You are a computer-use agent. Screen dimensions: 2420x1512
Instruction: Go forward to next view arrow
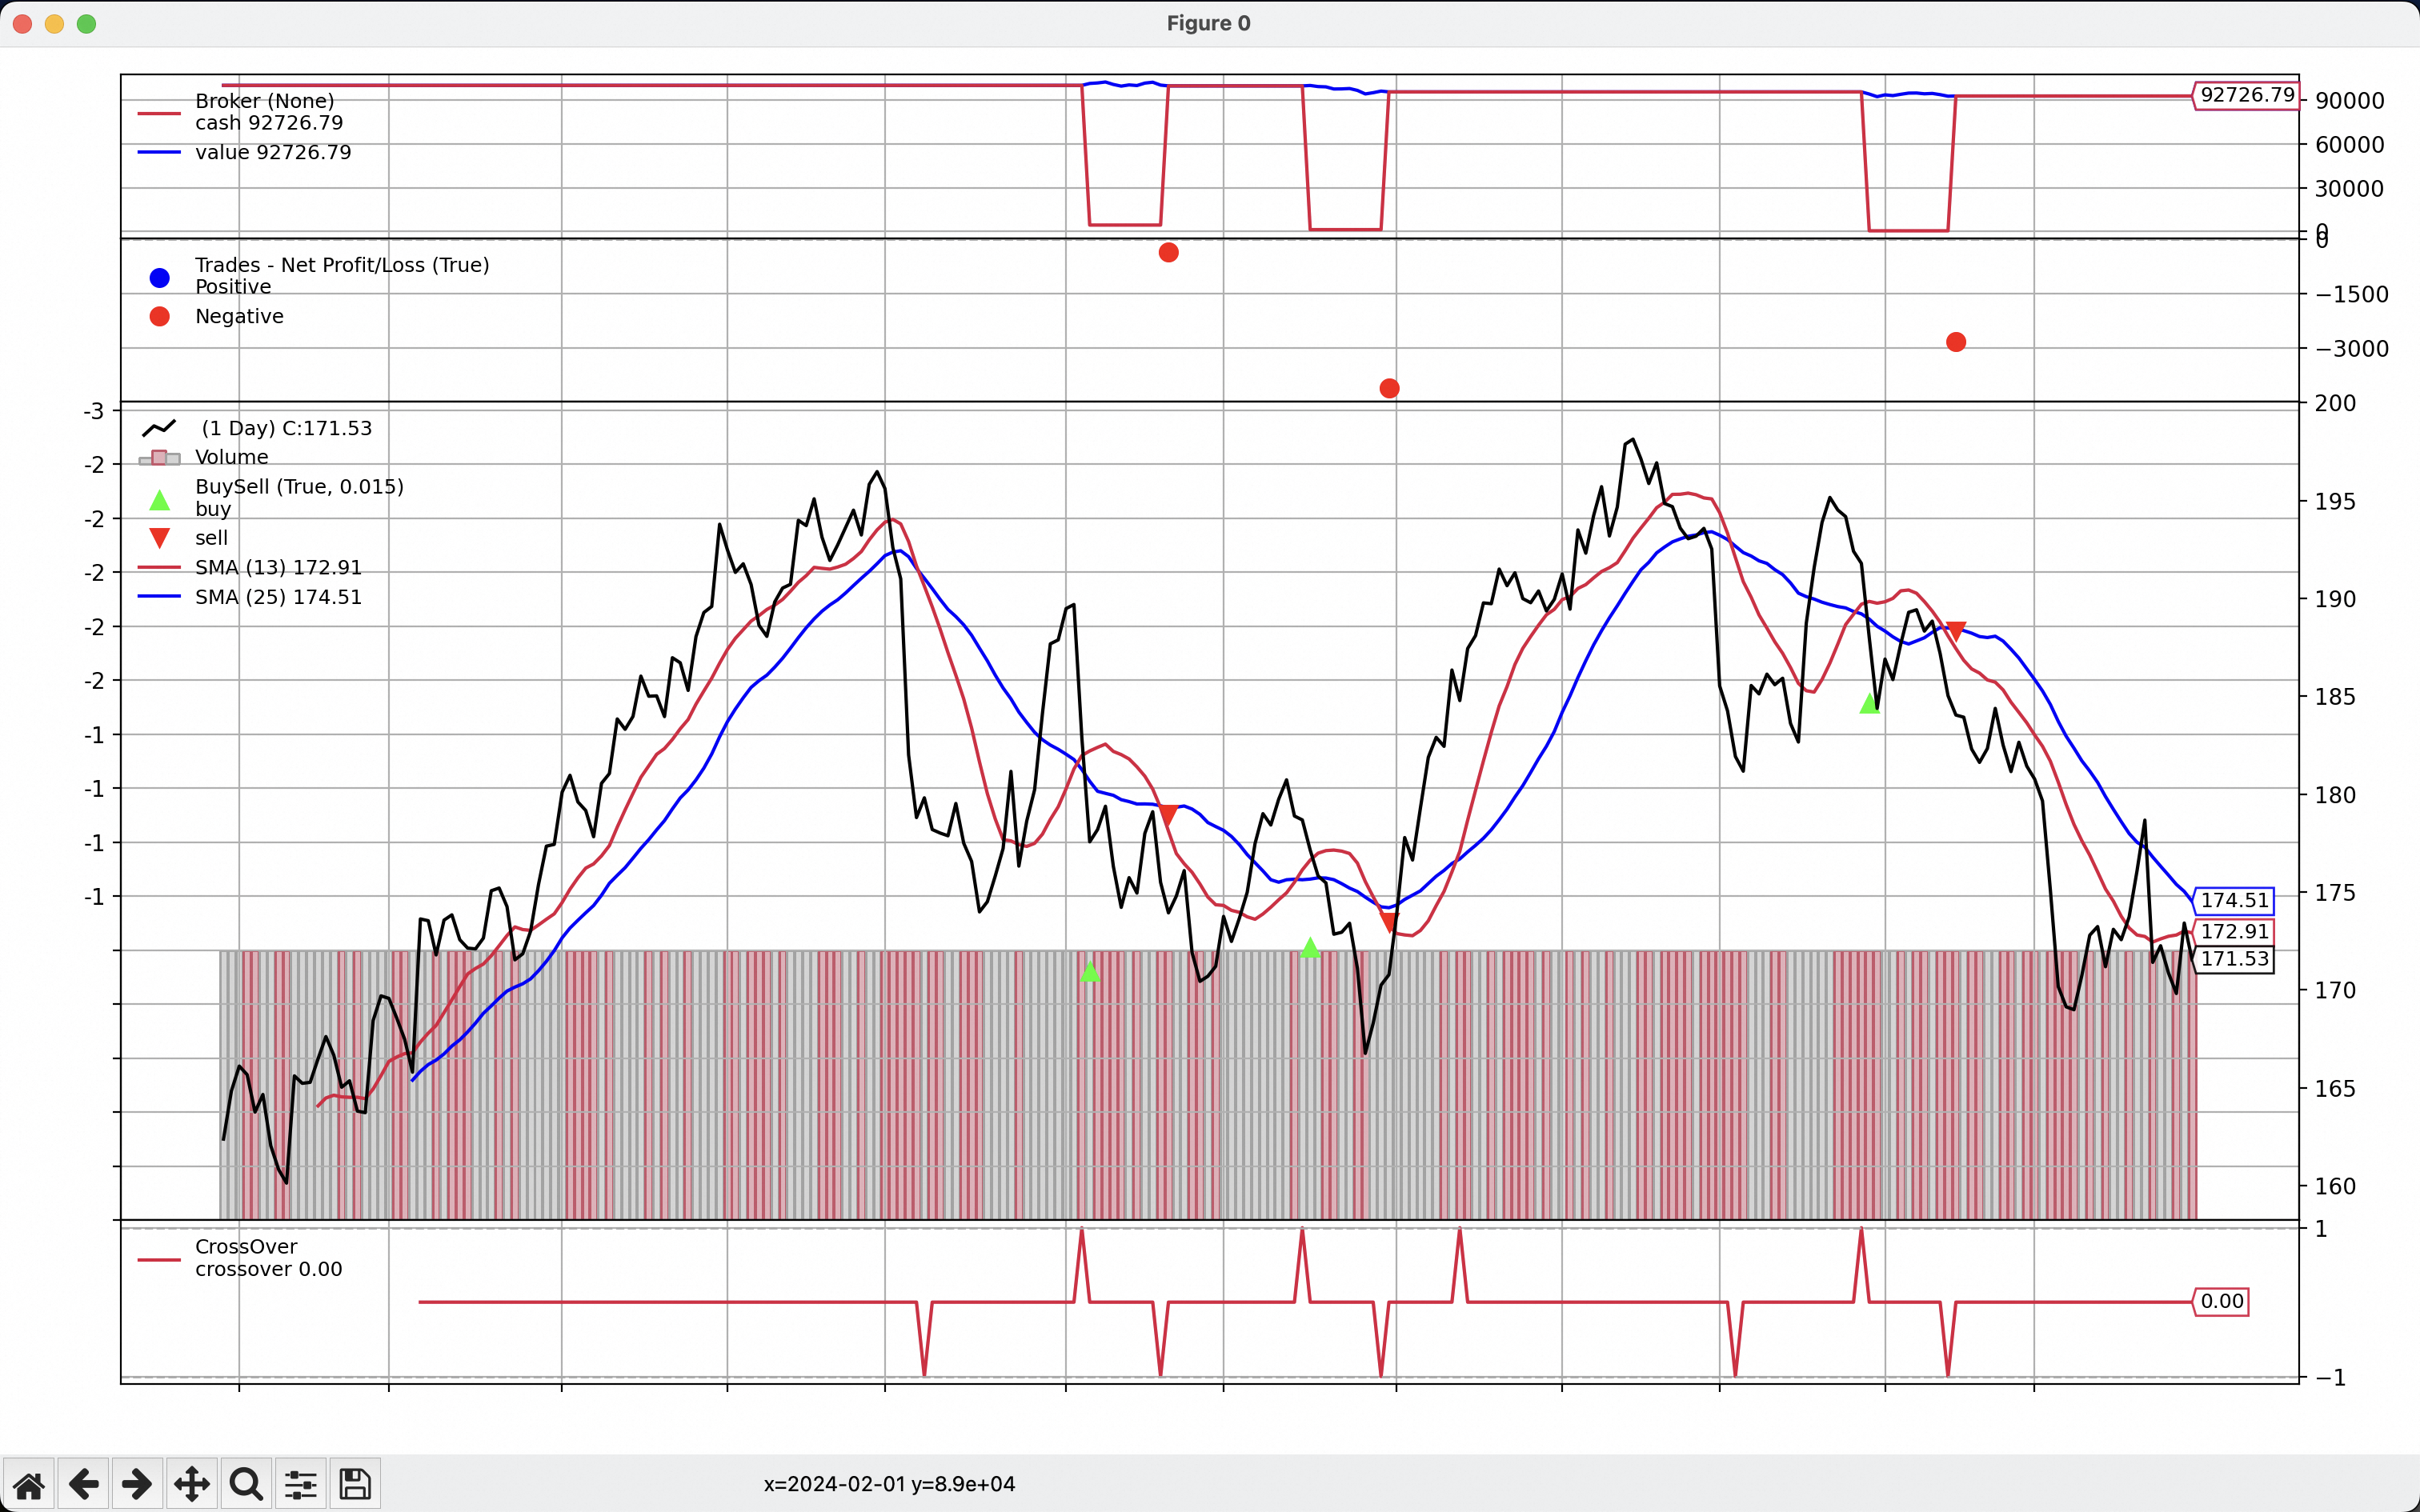click(137, 1484)
